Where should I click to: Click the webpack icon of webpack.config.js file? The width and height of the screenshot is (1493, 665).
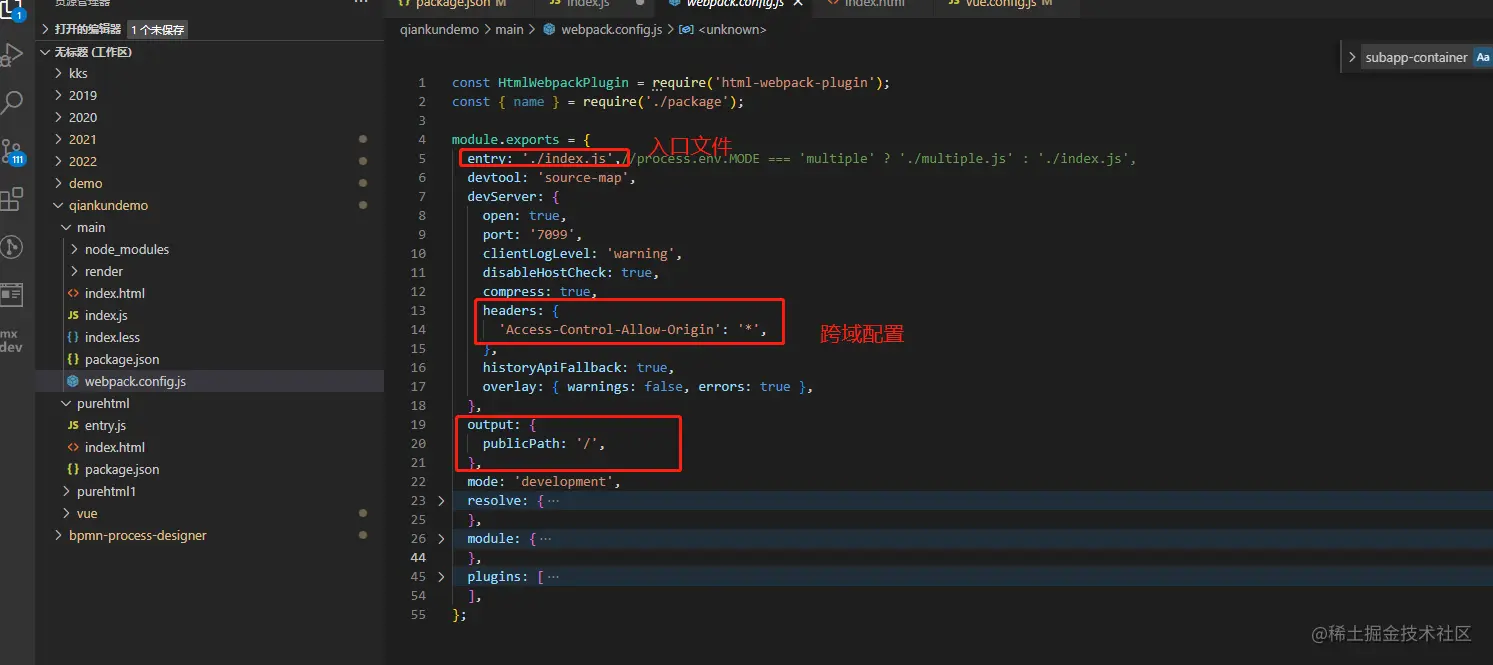click(x=73, y=382)
